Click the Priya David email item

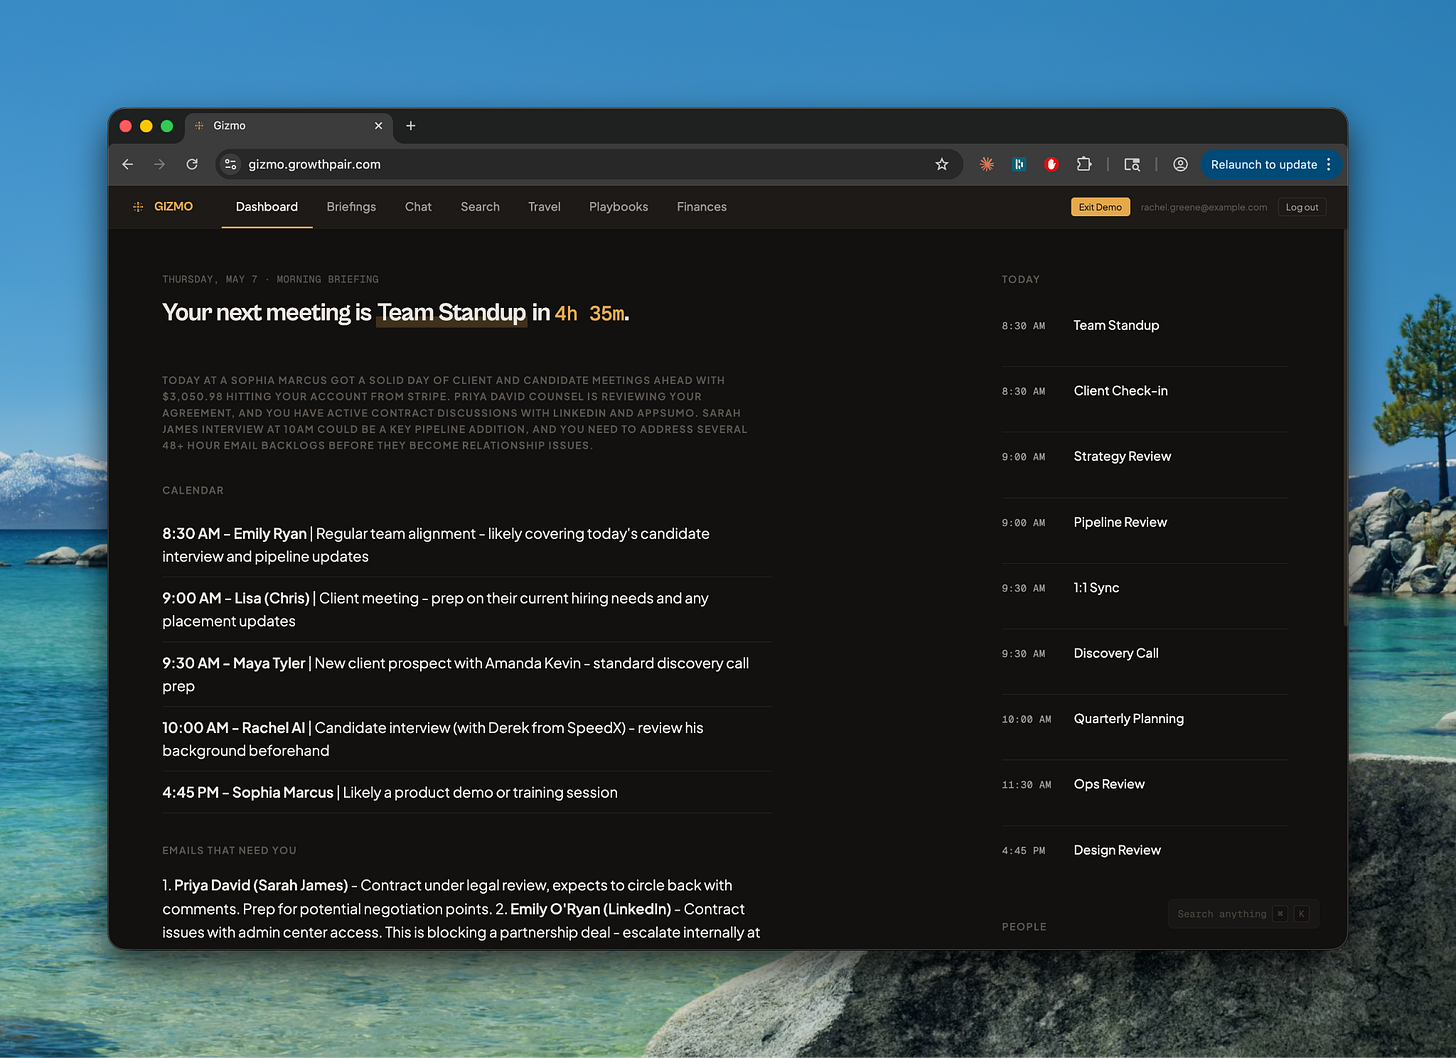pos(261,885)
